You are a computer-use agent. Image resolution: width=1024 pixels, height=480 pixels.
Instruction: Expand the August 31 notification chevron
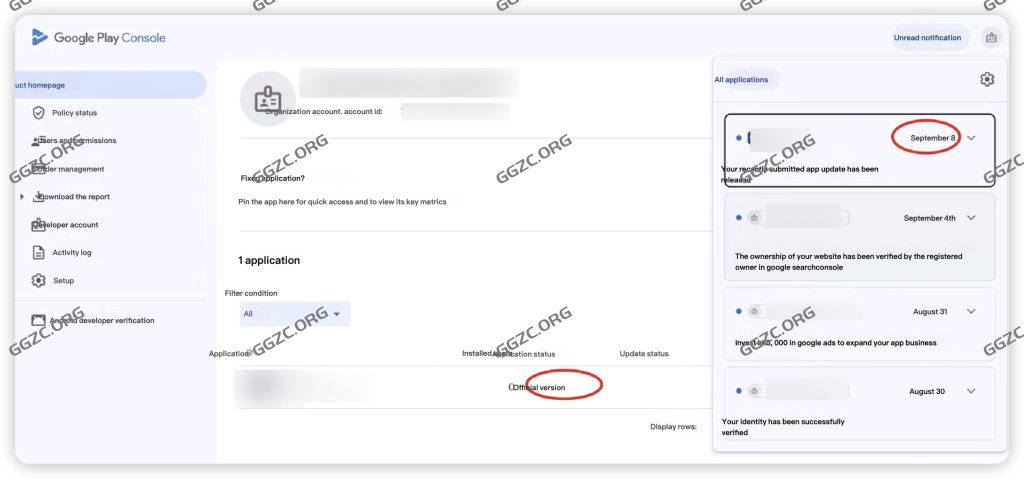click(971, 312)
